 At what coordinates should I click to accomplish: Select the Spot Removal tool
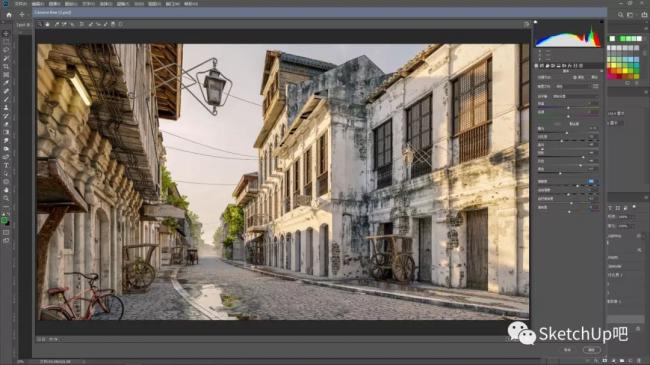pos(90,24)
